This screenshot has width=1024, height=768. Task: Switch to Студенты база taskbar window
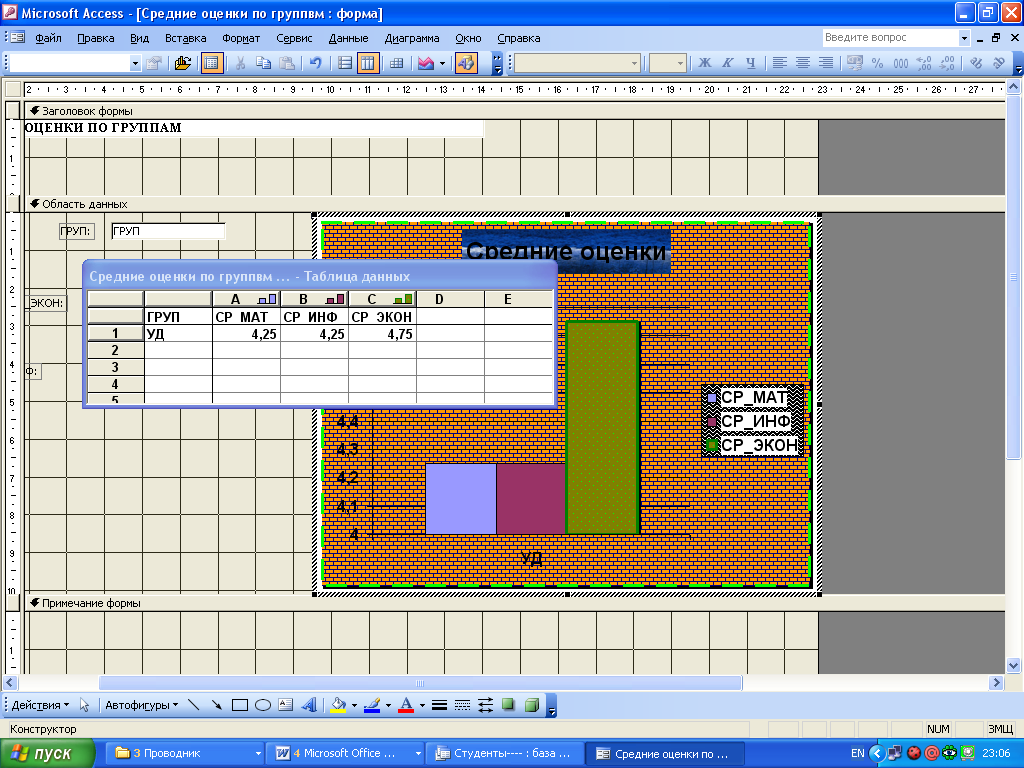[x=504, y=754]
